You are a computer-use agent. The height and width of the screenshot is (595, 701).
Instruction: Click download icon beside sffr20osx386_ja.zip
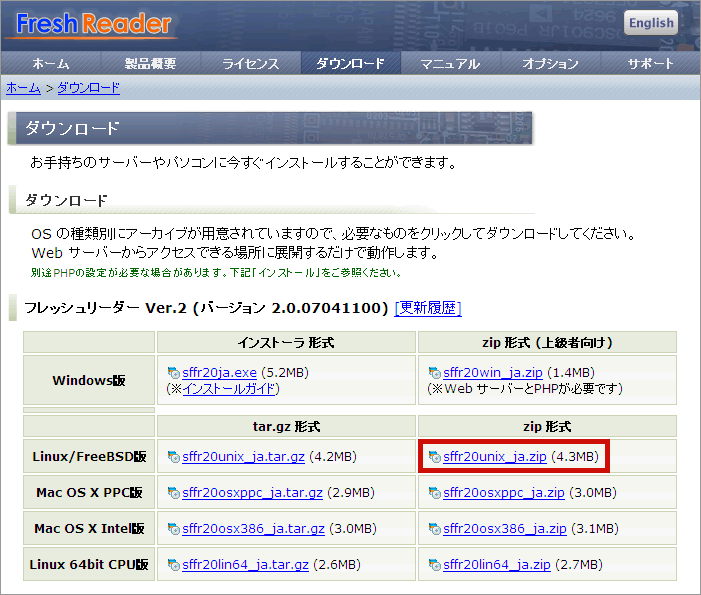pos(435,529)
